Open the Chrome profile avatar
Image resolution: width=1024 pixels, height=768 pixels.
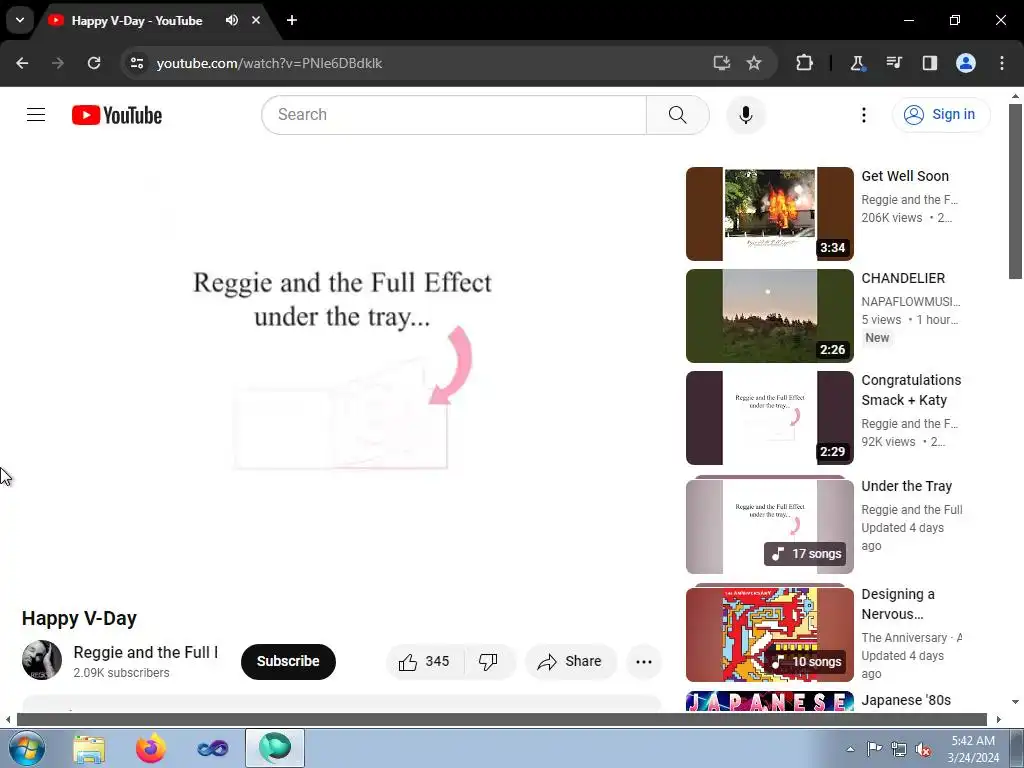966,63
